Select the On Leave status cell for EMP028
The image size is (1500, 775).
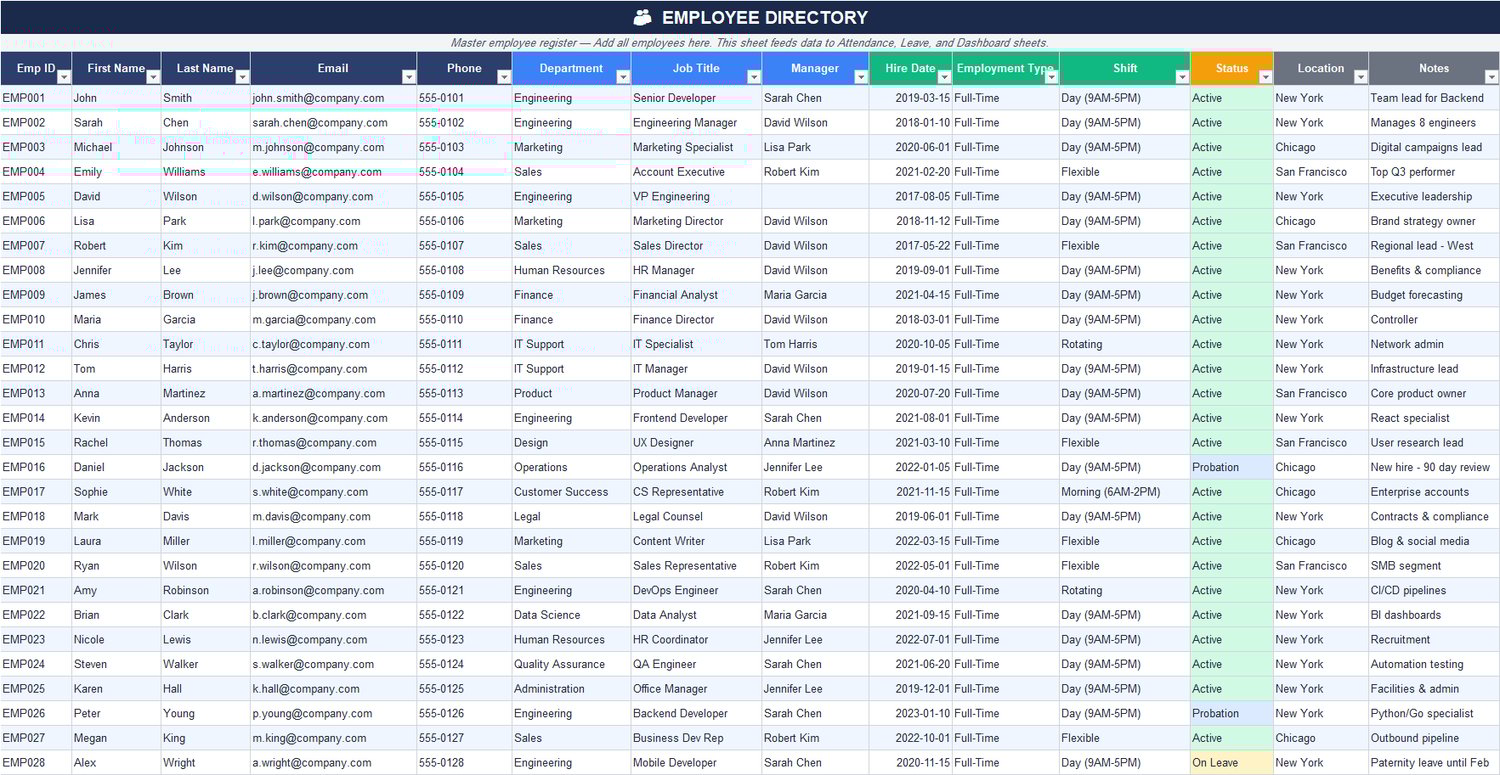[1230, 762]
